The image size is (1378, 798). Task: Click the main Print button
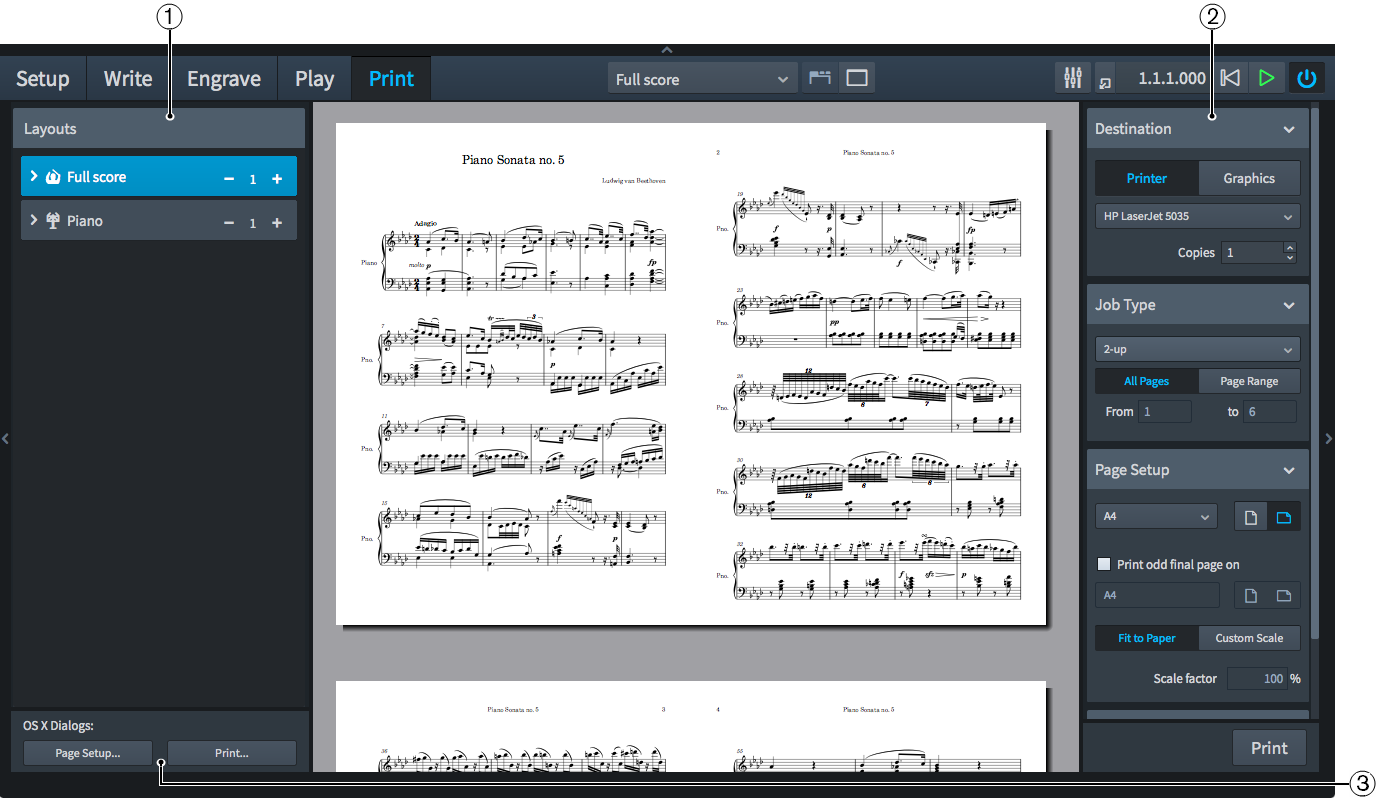tap(1269, 748)
